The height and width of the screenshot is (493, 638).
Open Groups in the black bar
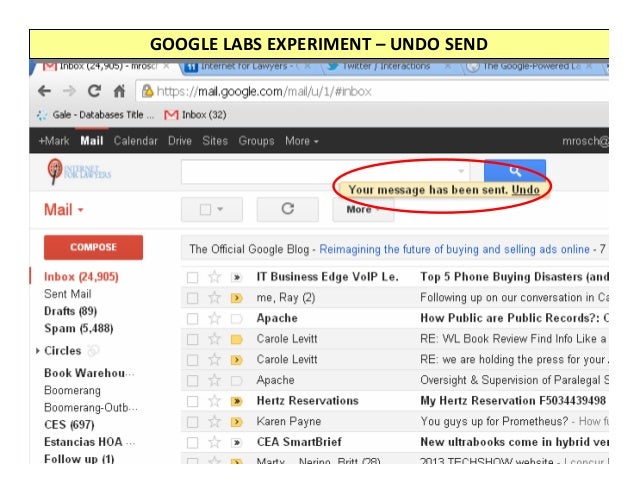(256, 141)
